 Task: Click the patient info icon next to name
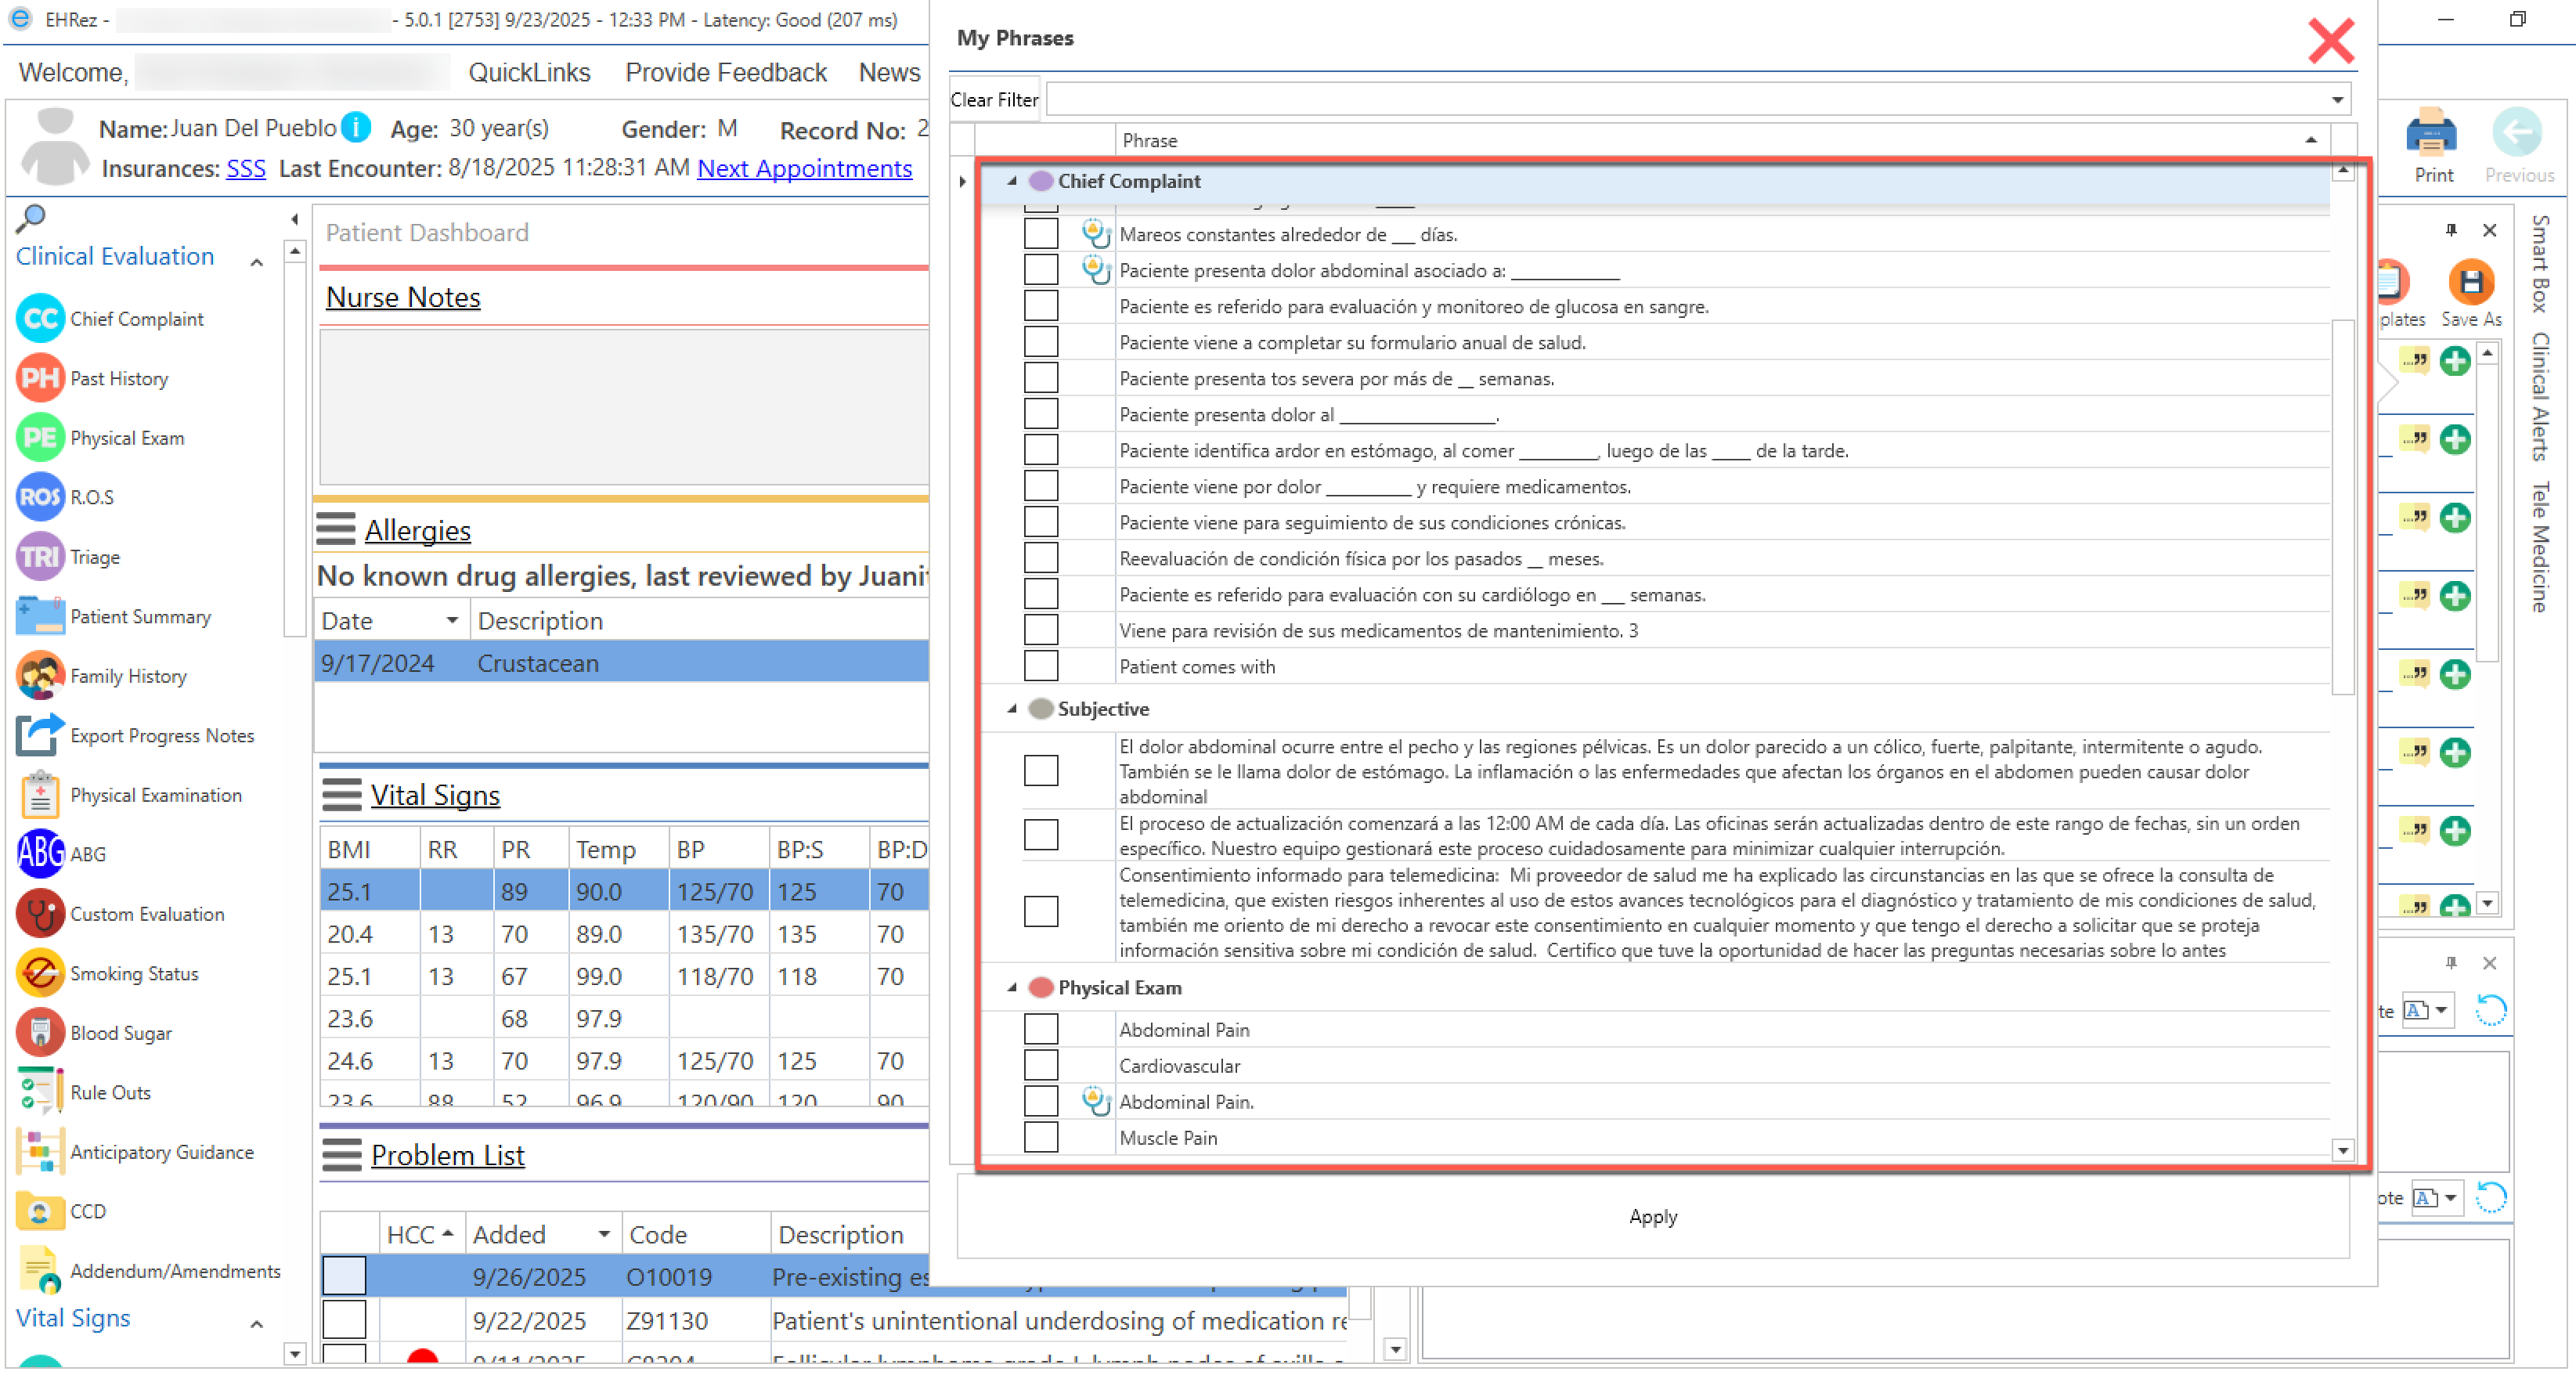pyautogui.click(x=356, y=127)
